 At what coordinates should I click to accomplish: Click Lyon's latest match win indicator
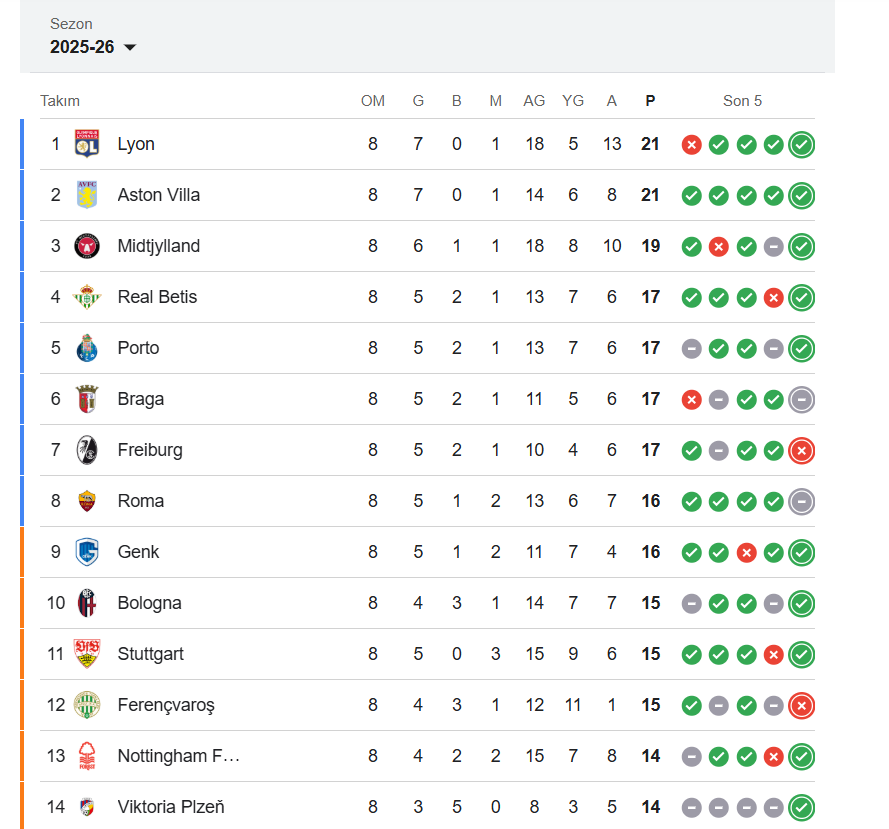[x=801, y=145]
